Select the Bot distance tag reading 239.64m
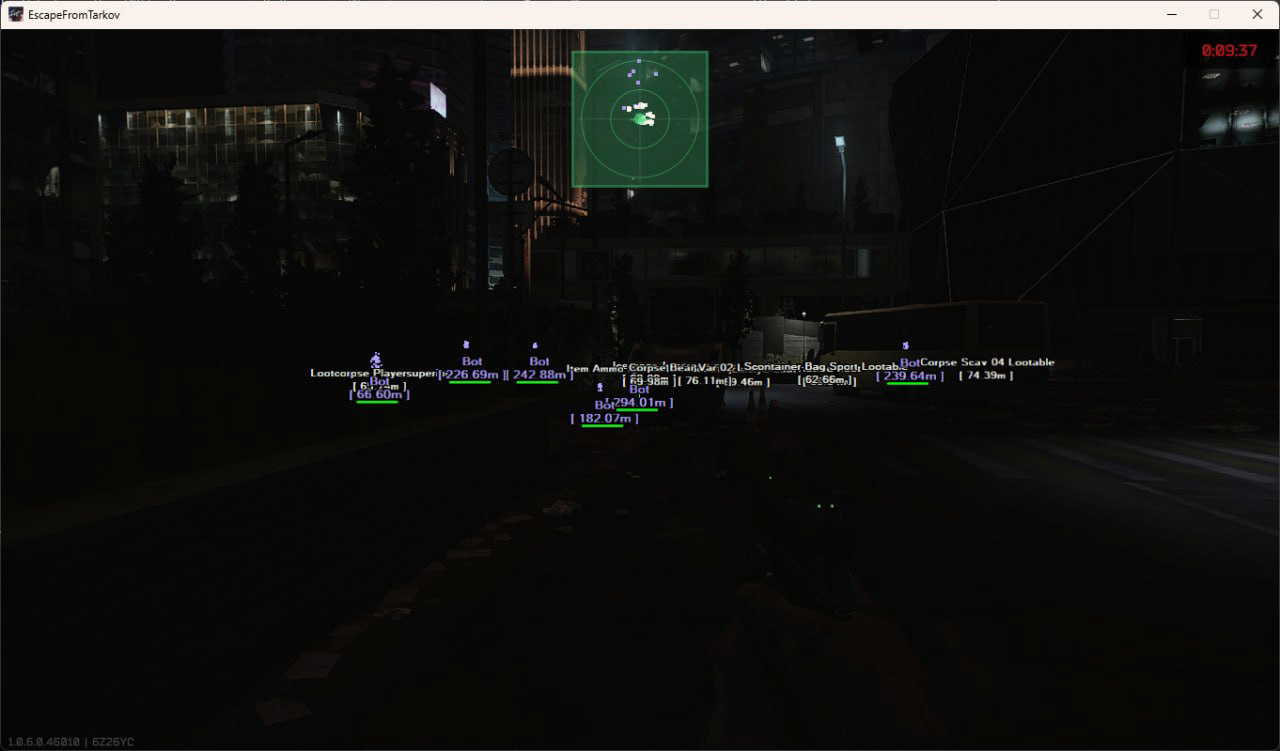The width and height of the screenshot is (1280, 751). (910, 376)
